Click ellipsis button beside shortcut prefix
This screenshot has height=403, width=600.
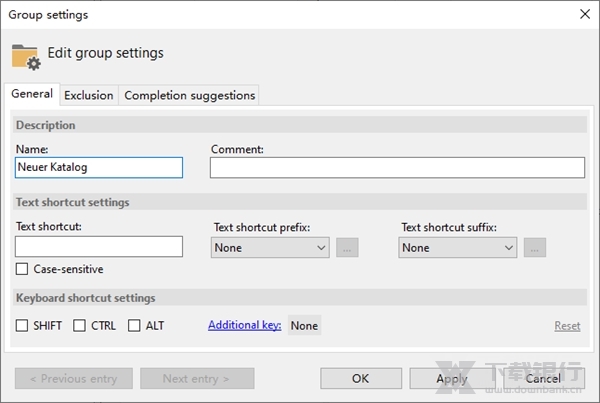click(x=347, y=247)
